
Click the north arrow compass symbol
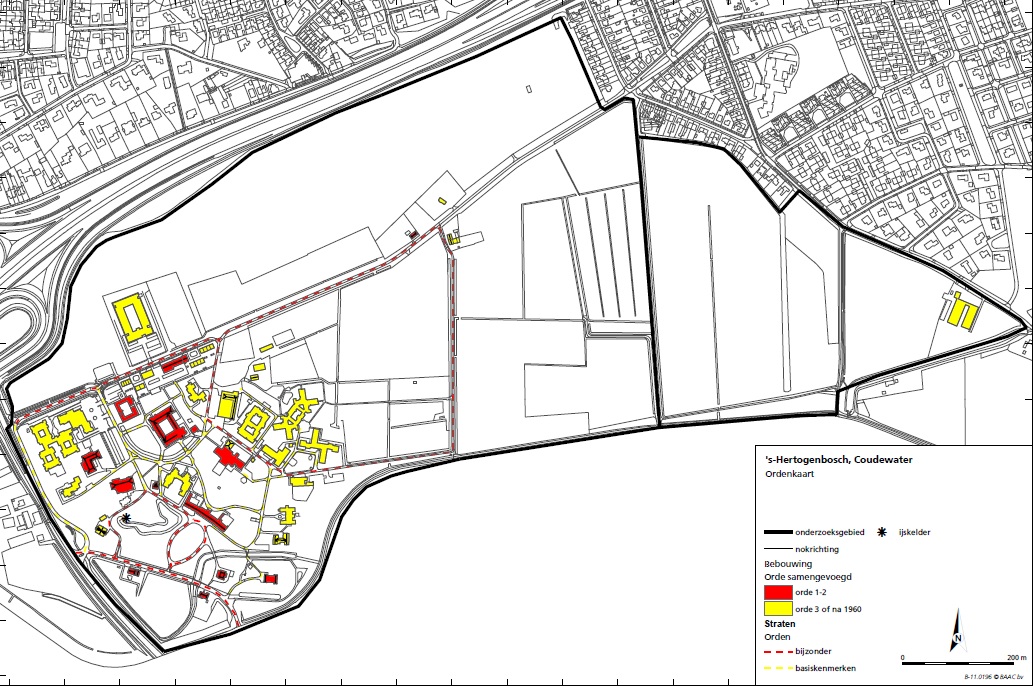pyautogui.click(x=958, y=631)
